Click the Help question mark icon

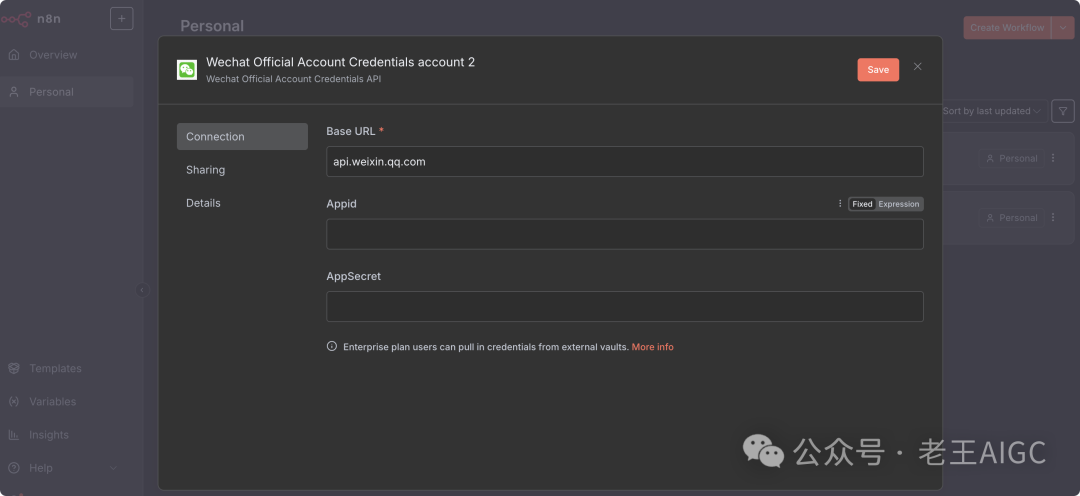click(x=14, y=468)
